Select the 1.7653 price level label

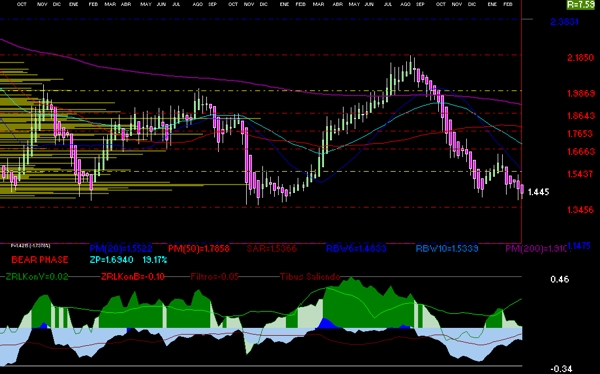click(580, 134)
